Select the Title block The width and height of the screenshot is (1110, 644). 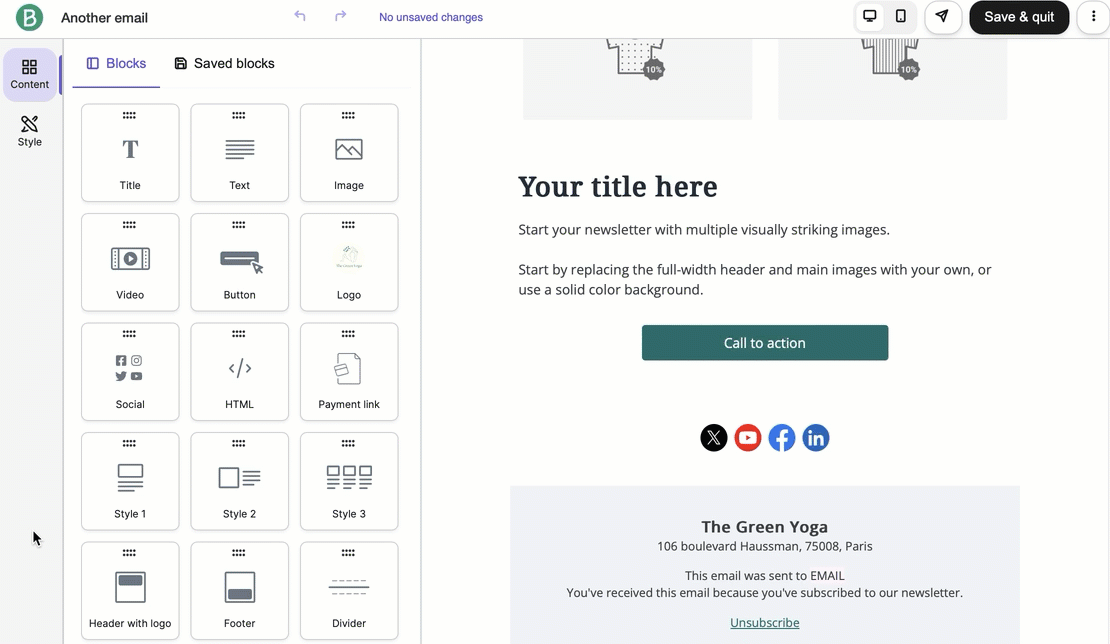130,153
